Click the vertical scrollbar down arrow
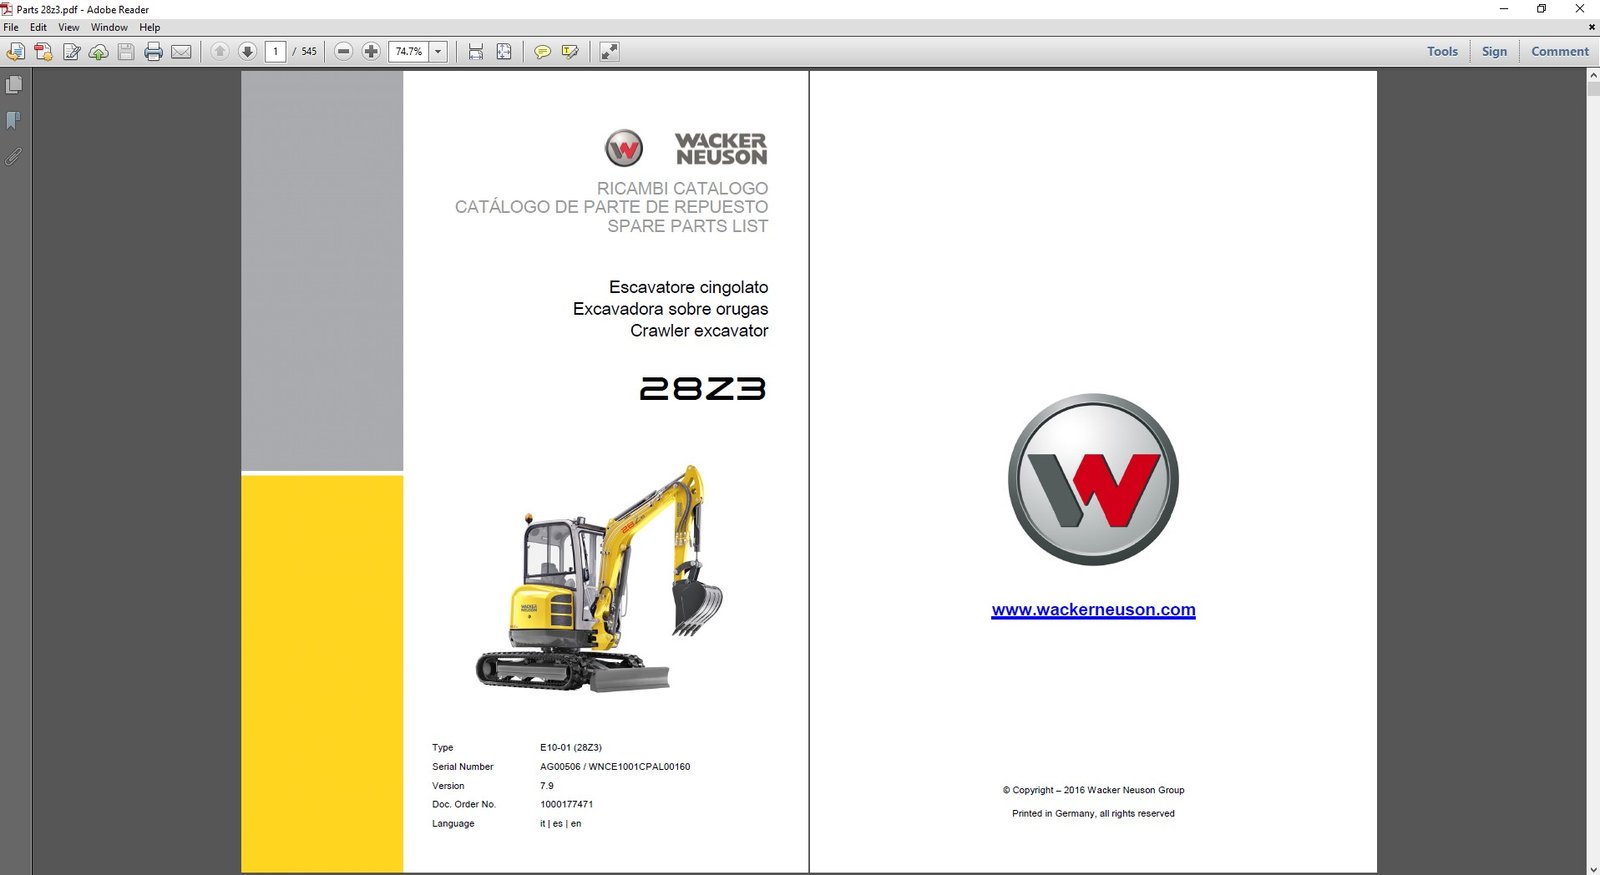 (1592, 868)
